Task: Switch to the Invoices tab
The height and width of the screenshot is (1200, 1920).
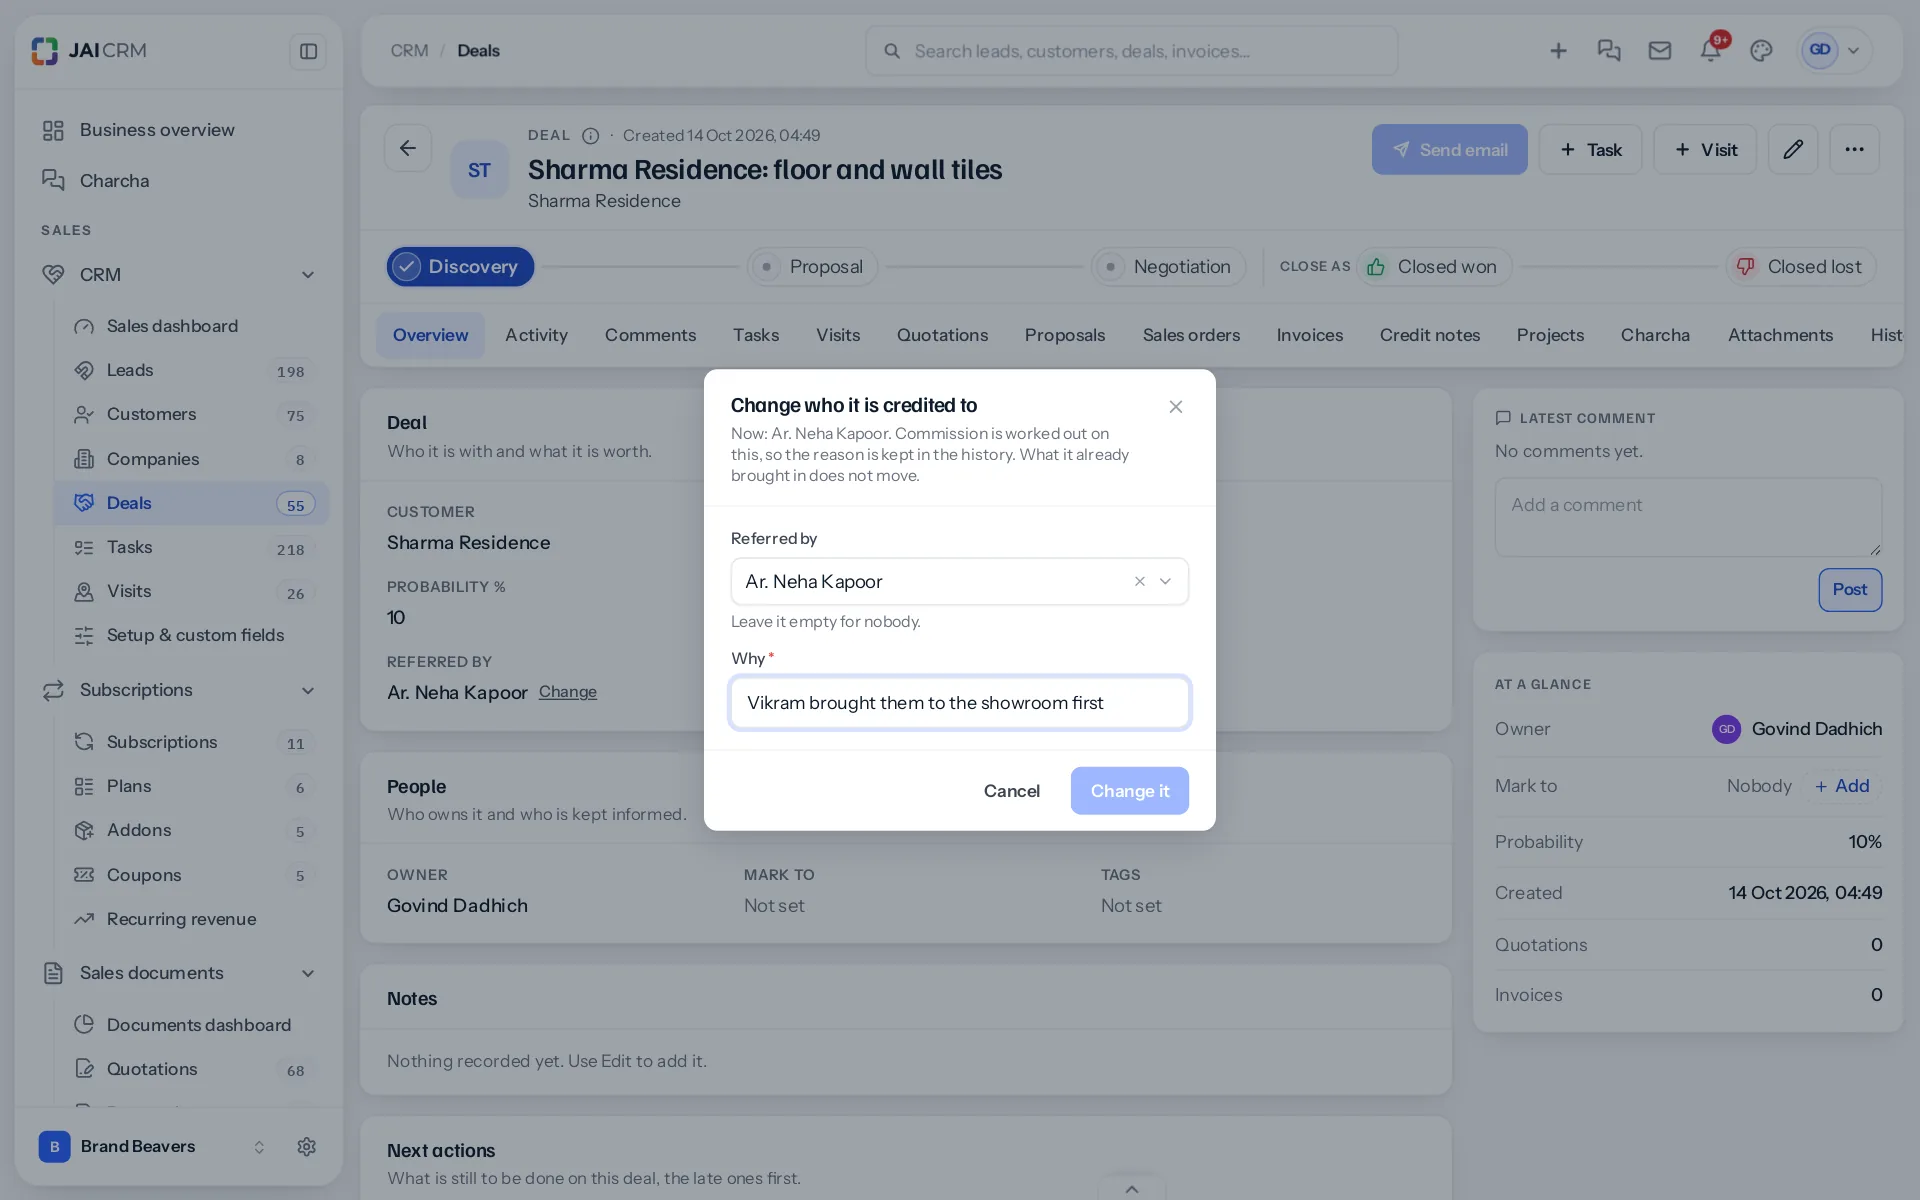Action: [x=1309, y=336]
